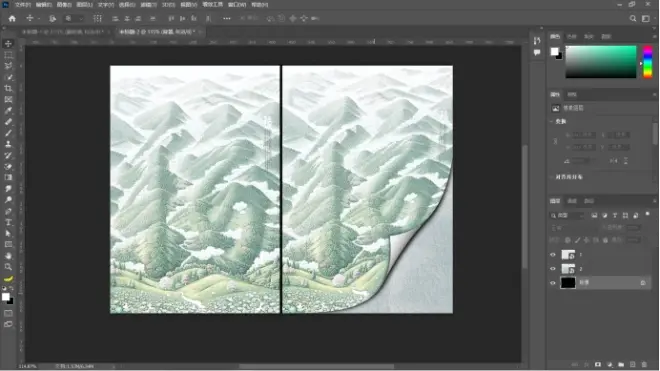Select the Lasso tool
This screenshot has width=660, height=371.
8,66
